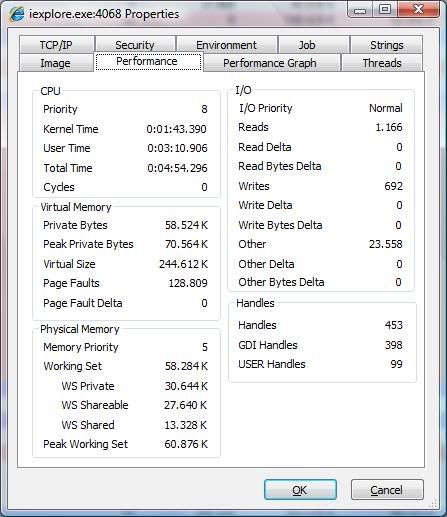Confirm with the OK button

click(300, 490)
